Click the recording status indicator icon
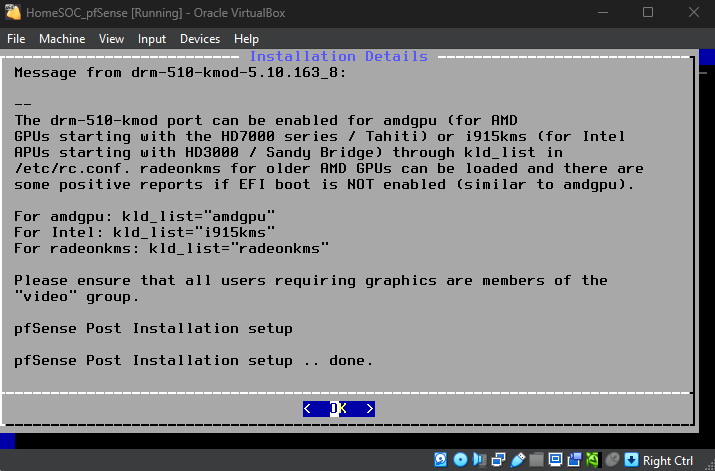Image resolution: width=715 pixels, height=471 pixels. coord(574,460)
